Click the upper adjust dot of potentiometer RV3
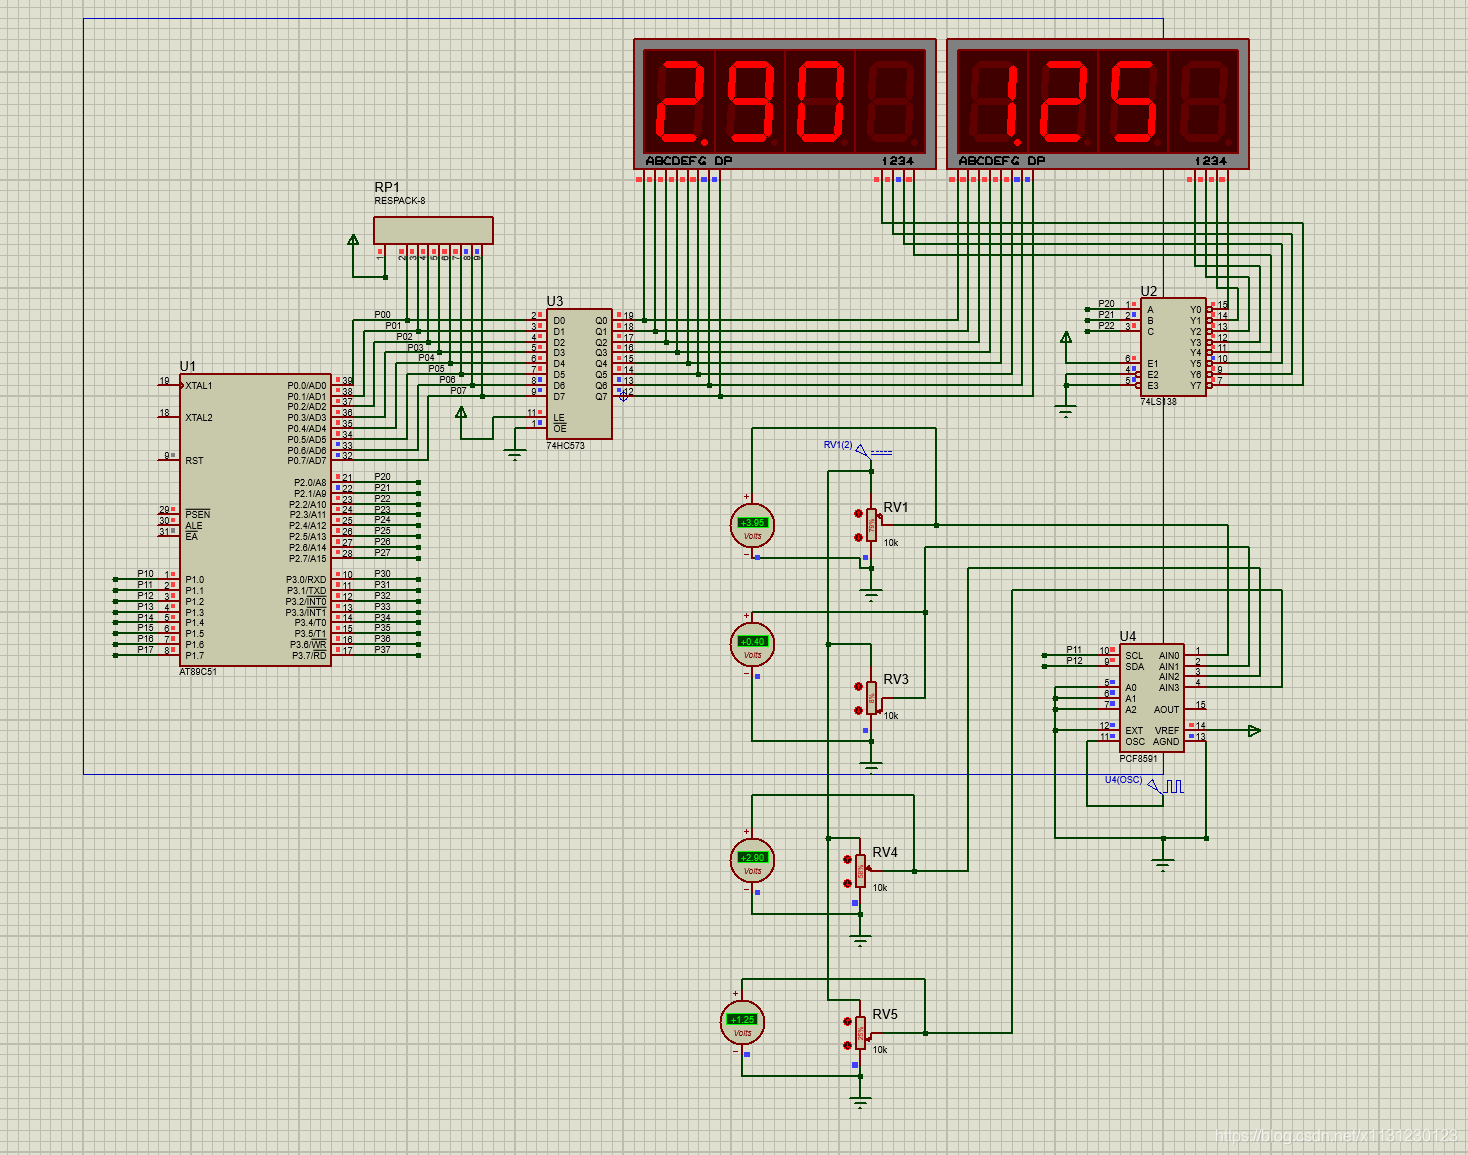The image size is (1468, 1155). click(858, 686)
